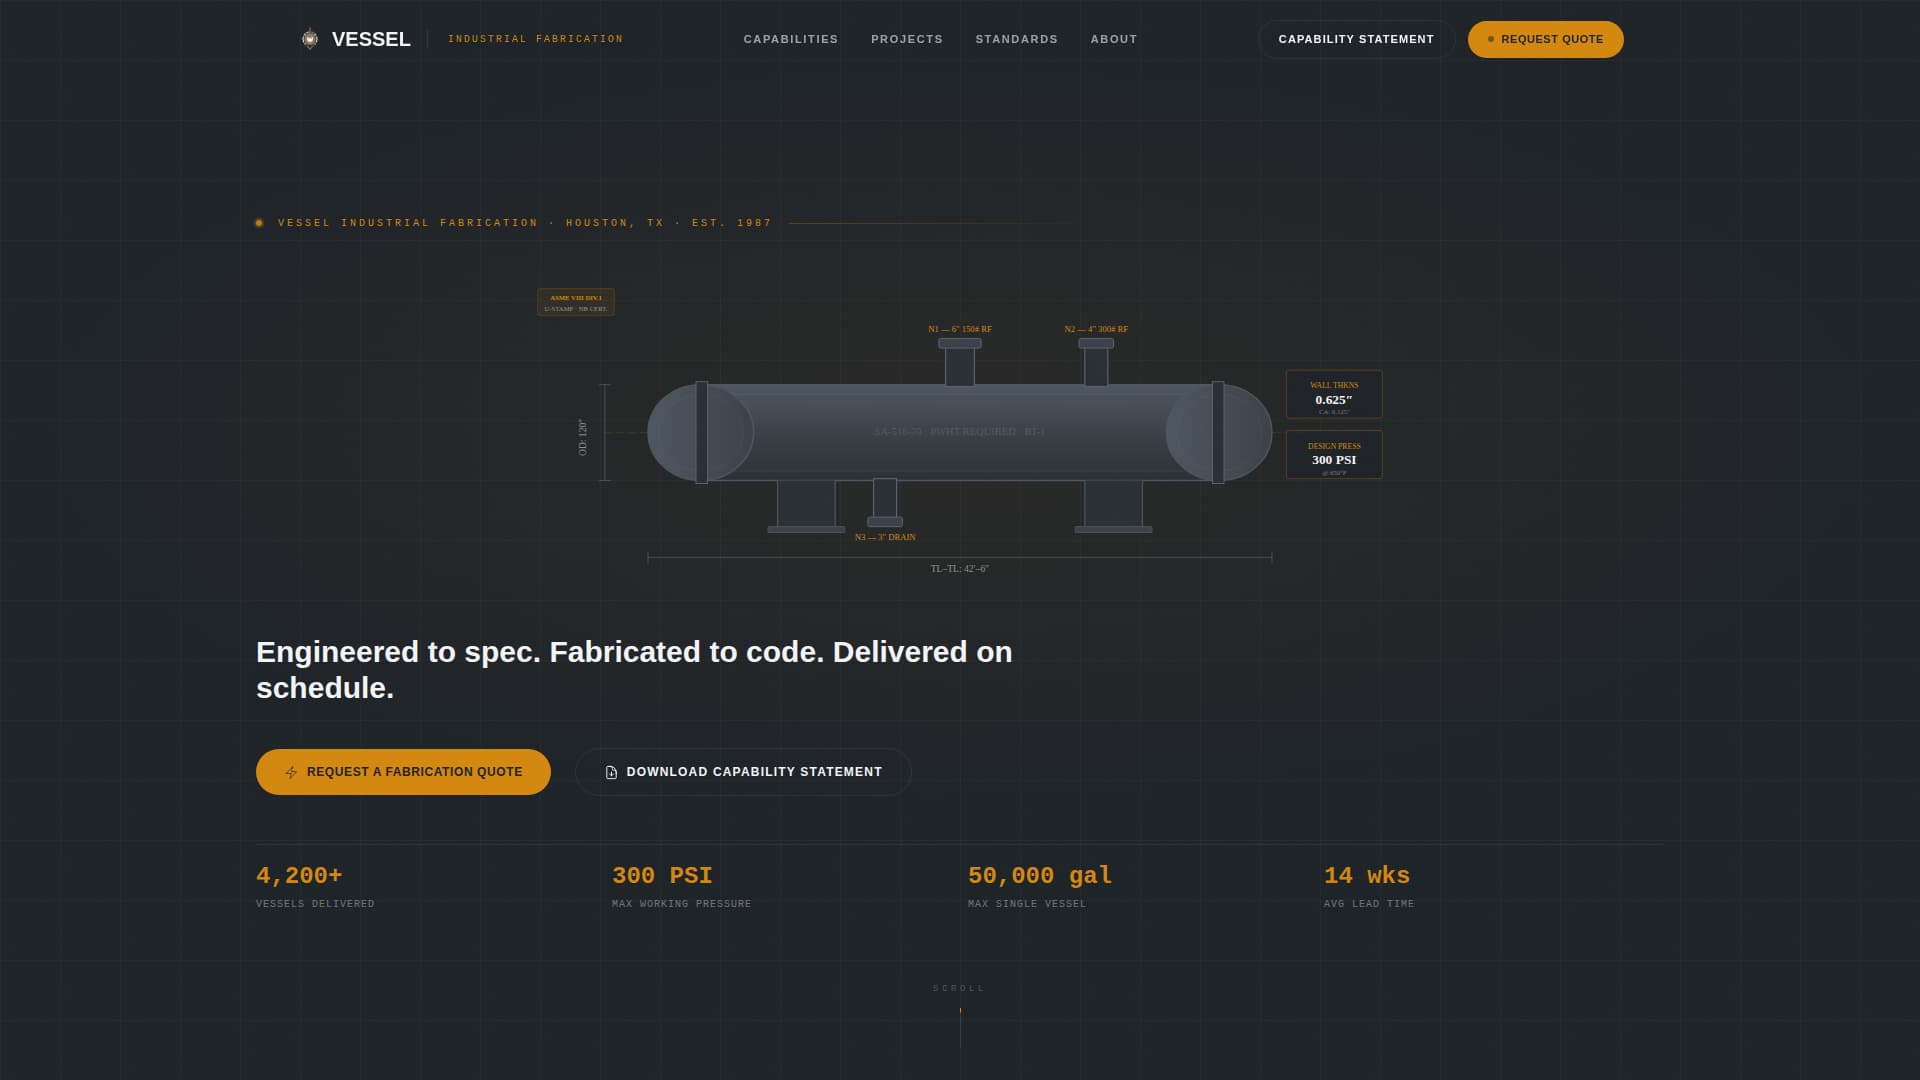Click the SCROLL indicator at page bottom
Viewport: 1920px width, 1080px height.
coord(959,988)
